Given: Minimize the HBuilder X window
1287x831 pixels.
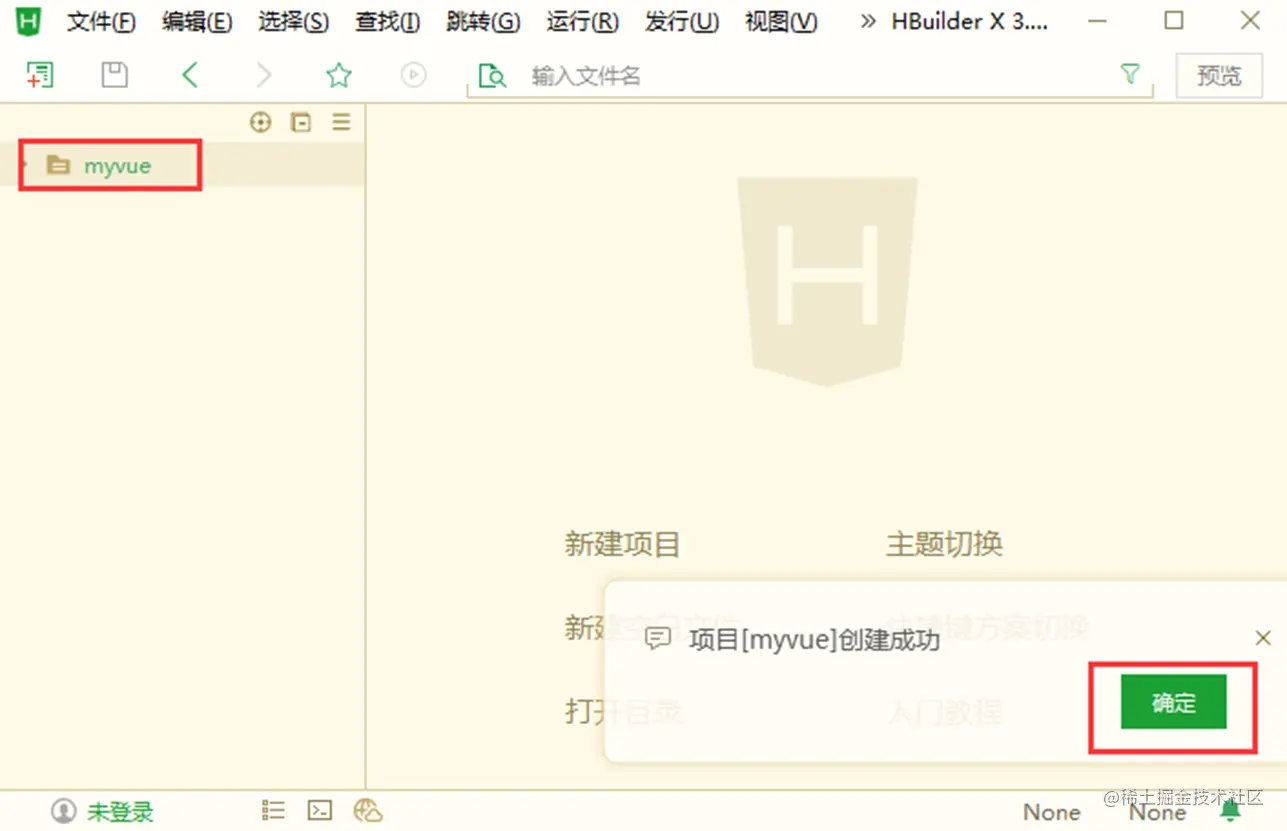Looking at the screenshot, I should [1098, 21].
